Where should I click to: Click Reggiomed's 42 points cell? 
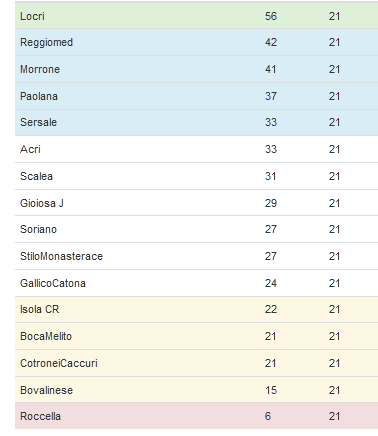point(271,42)
